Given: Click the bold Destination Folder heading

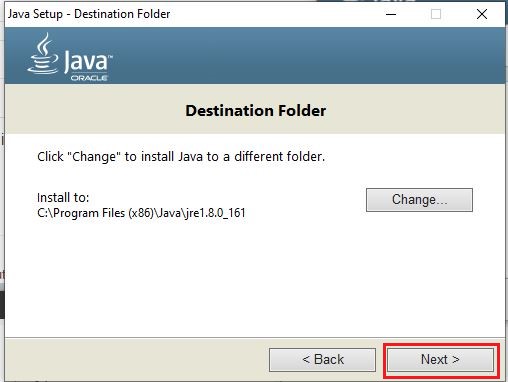Looking at the screenshot, I should pos(256,111).
